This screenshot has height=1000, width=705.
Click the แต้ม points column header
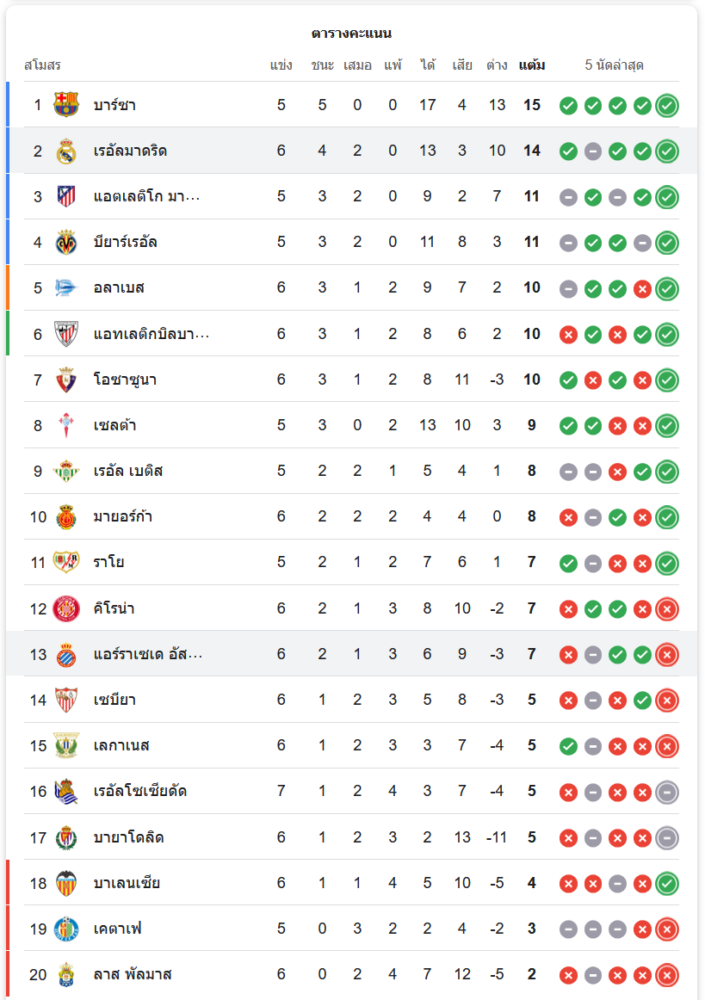point(532,65)
